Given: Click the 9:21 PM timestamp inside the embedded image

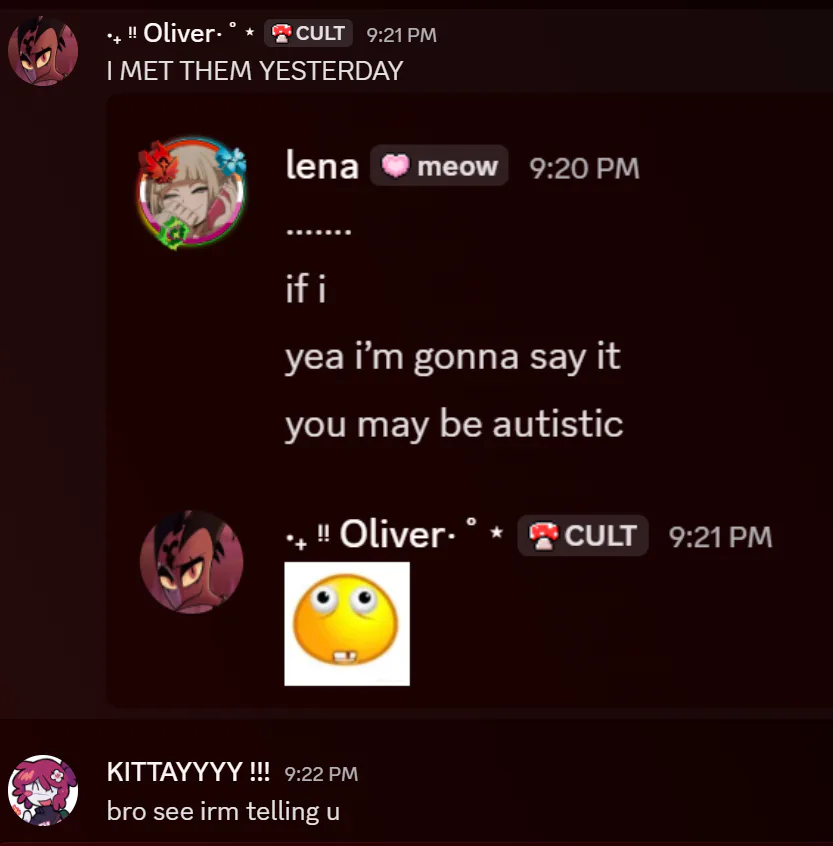Looking at the screenshot, I should coord(721,537).
